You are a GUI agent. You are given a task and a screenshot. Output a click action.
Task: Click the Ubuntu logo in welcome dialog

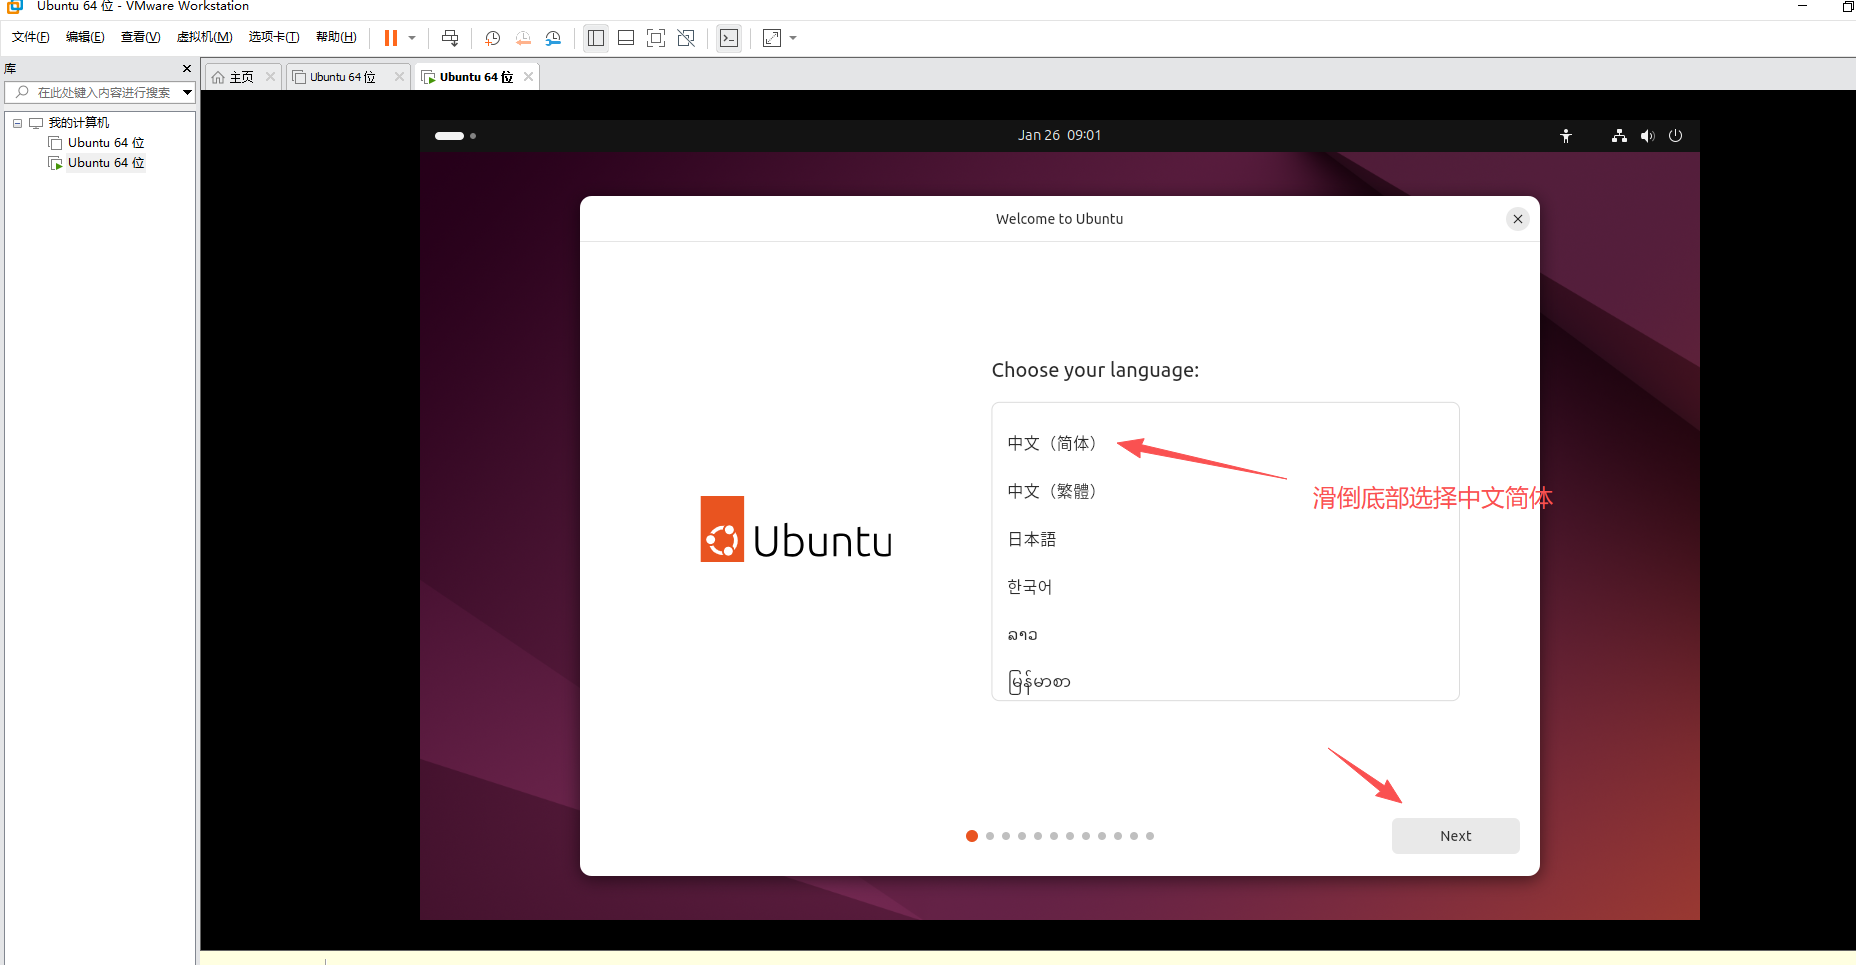point(796,529)
